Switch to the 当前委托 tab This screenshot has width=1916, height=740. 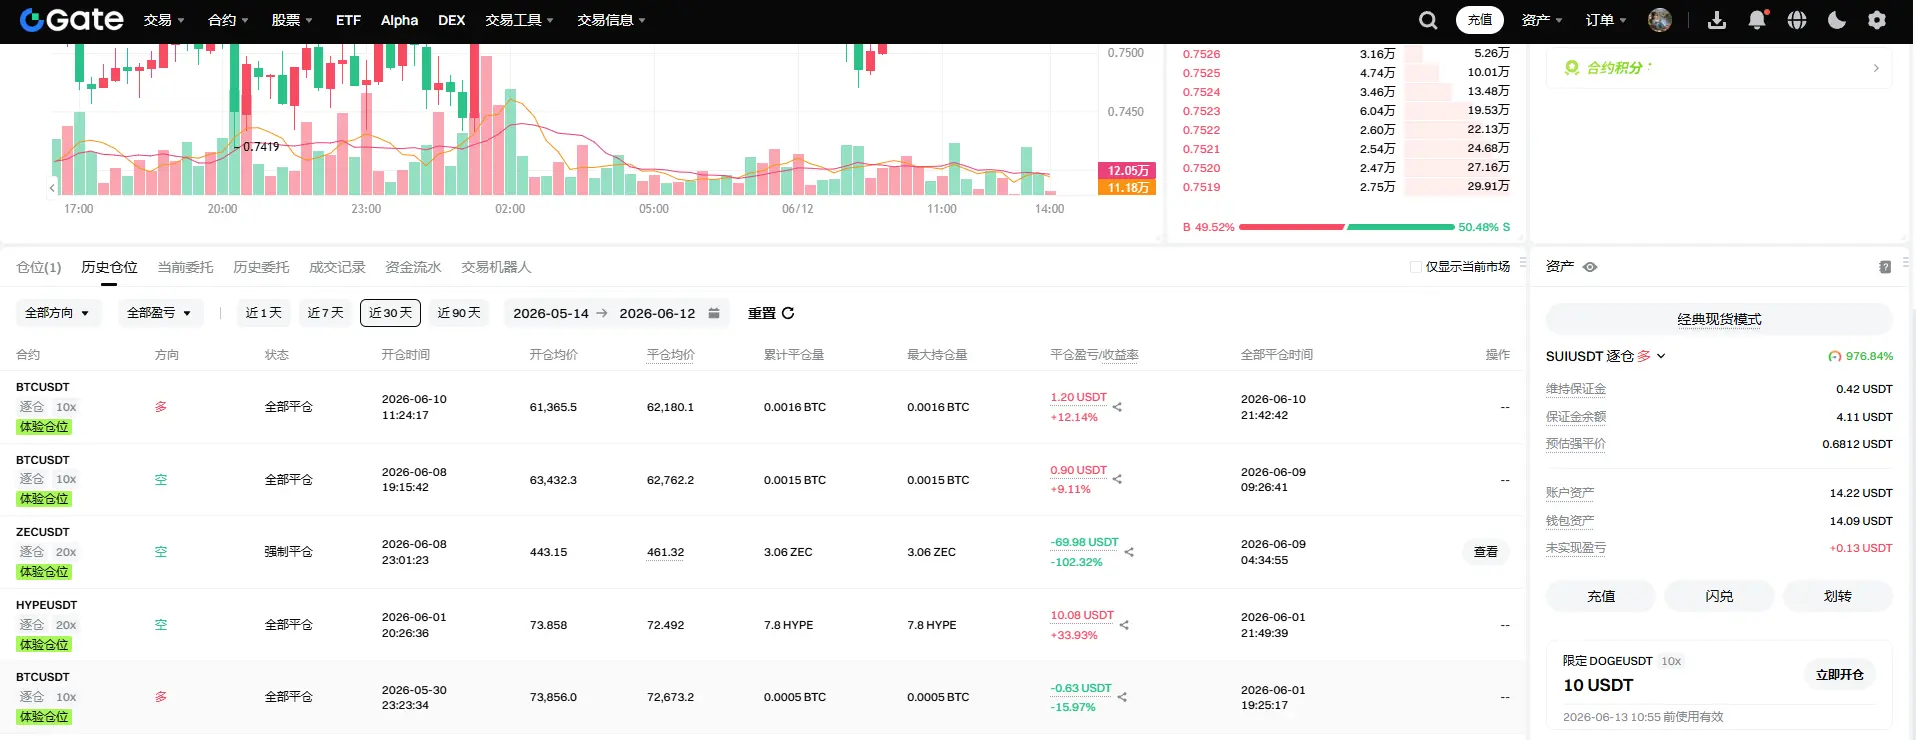click(185, 267)
